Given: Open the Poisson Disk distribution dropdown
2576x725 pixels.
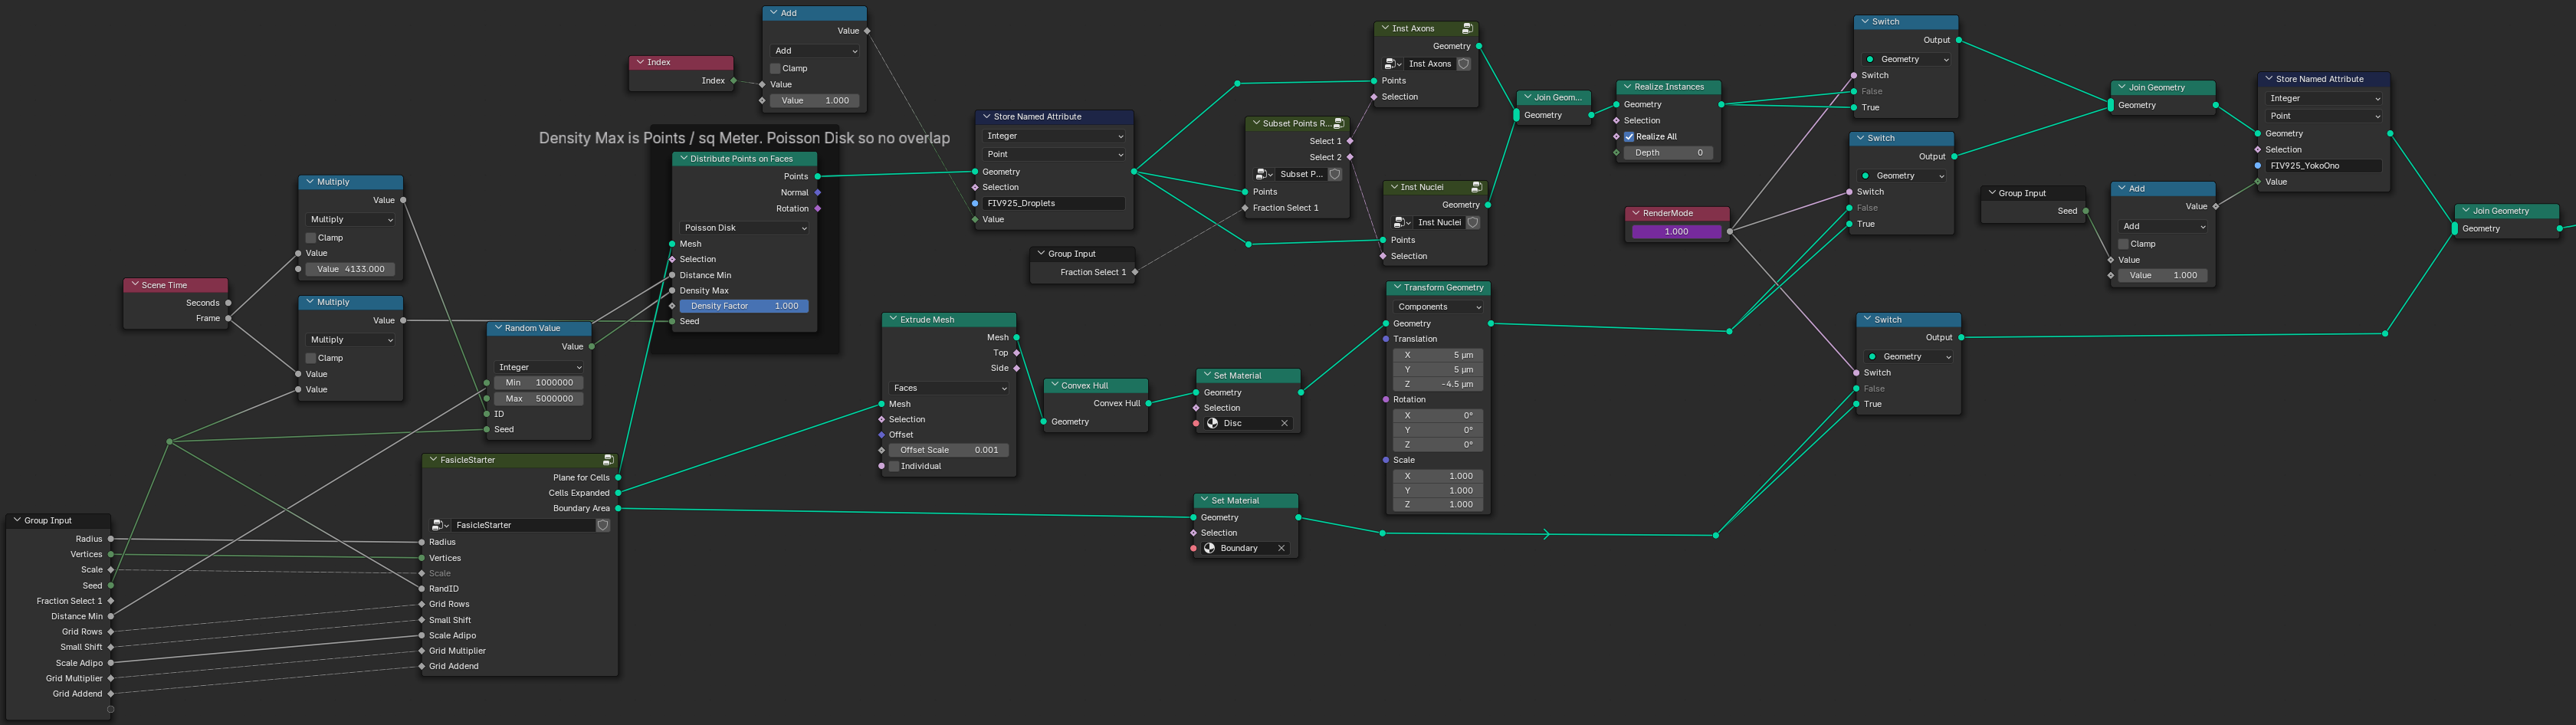Looking at the screenshot, I should (744, 228).
